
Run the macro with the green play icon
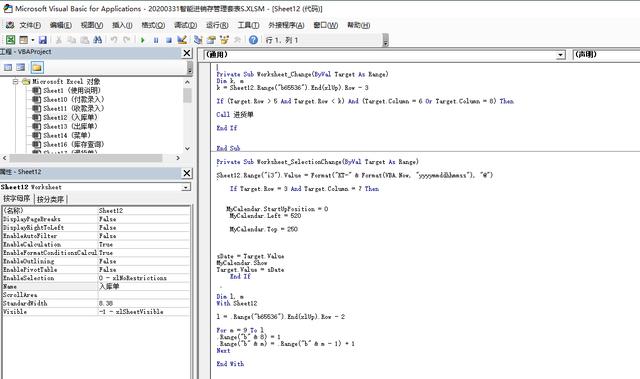click(x=142, y=40)
